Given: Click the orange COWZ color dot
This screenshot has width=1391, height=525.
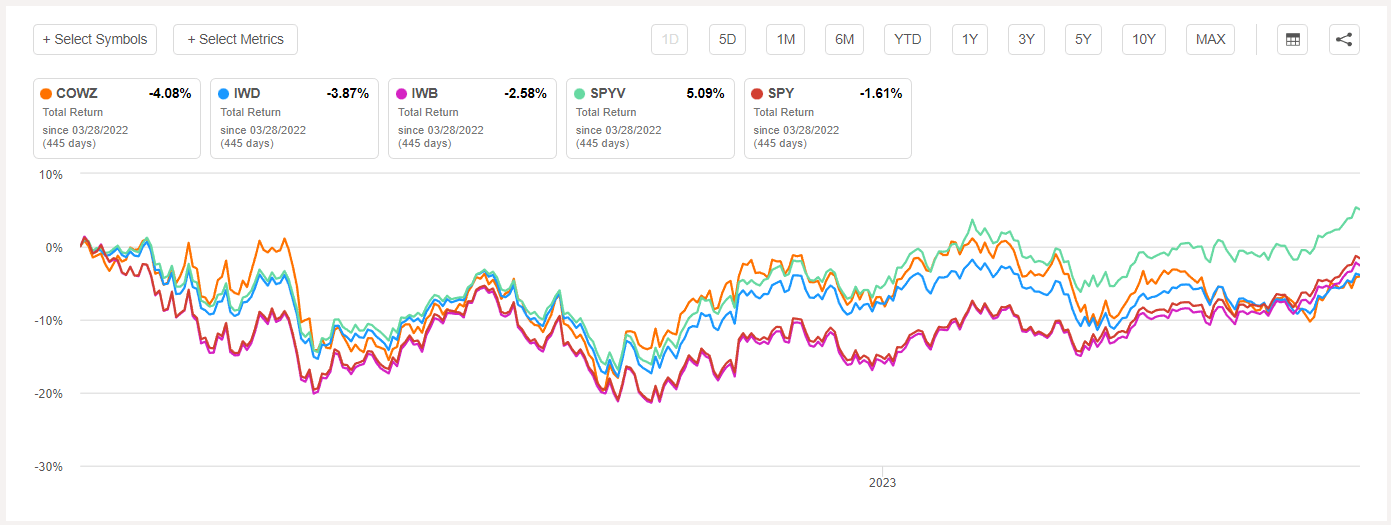Looking at the screenshot, I should 46,94.
